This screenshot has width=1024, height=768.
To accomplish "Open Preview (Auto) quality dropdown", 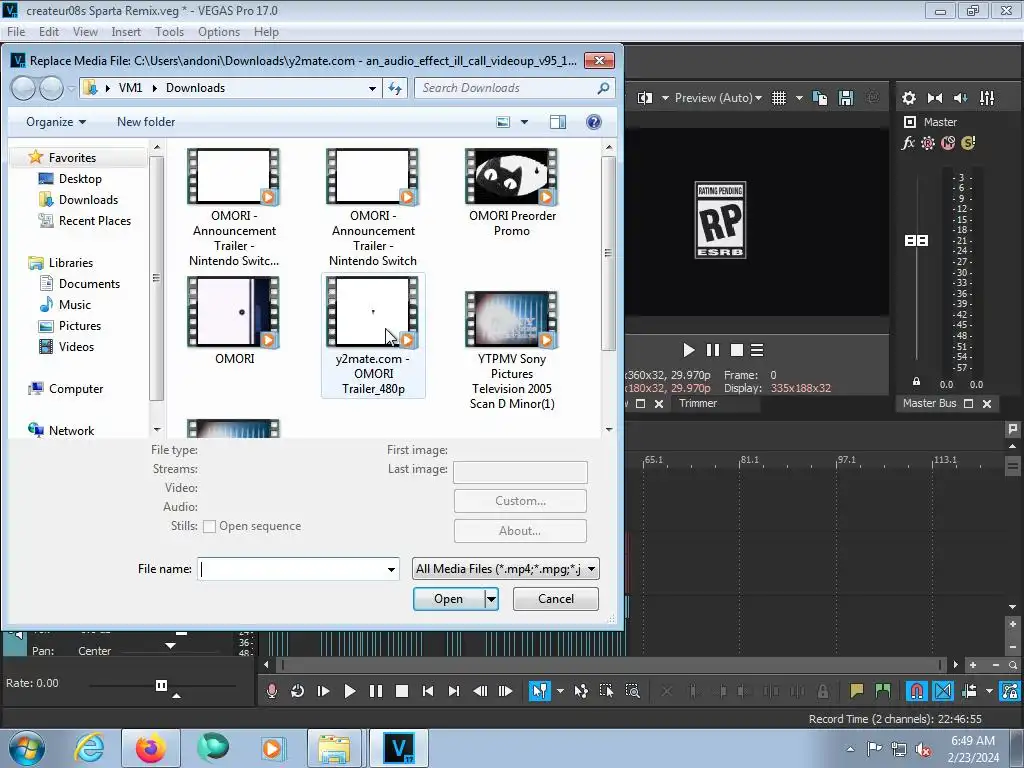I will coord(718,98).
